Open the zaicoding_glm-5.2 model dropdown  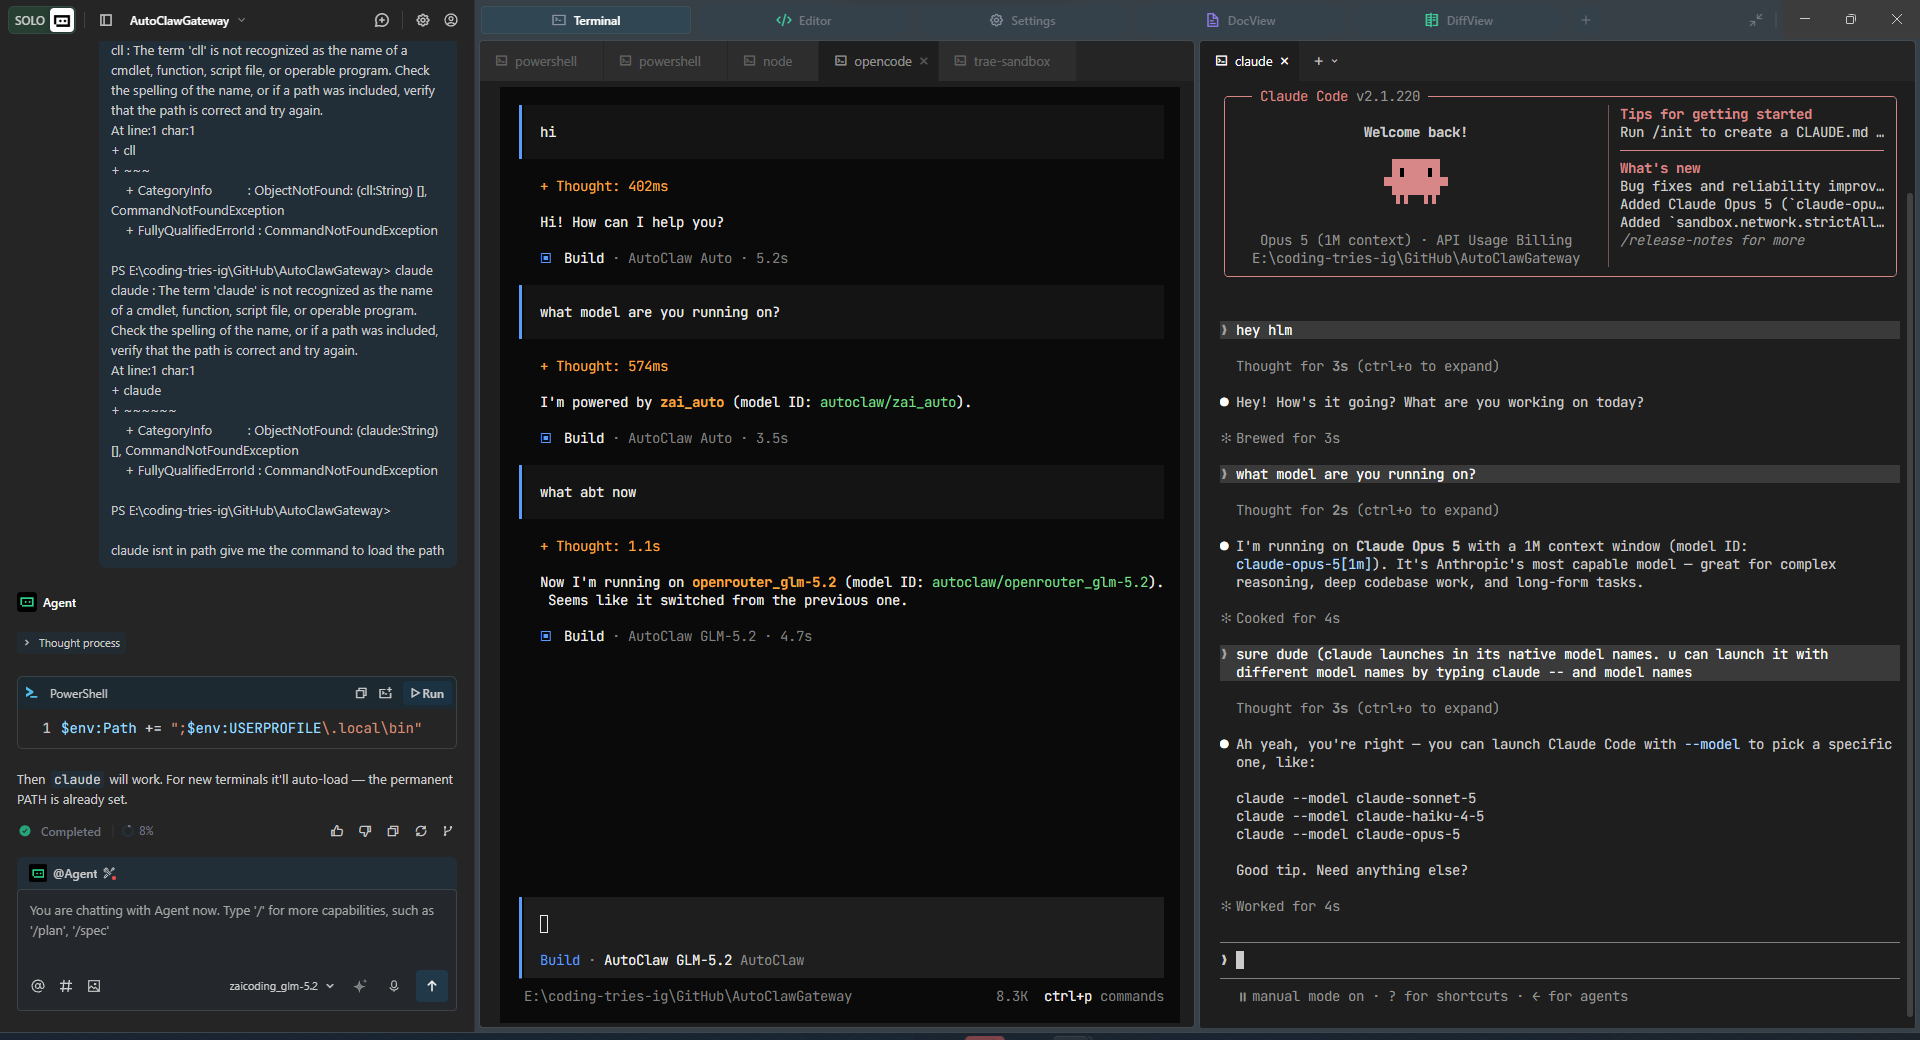pos(281,986)
